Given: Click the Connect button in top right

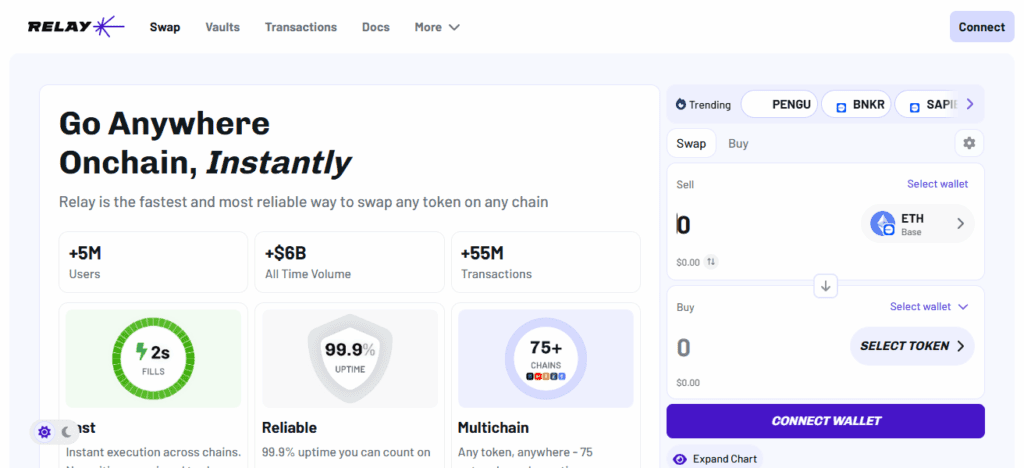Looking at the screenshot, I should 981,27.
